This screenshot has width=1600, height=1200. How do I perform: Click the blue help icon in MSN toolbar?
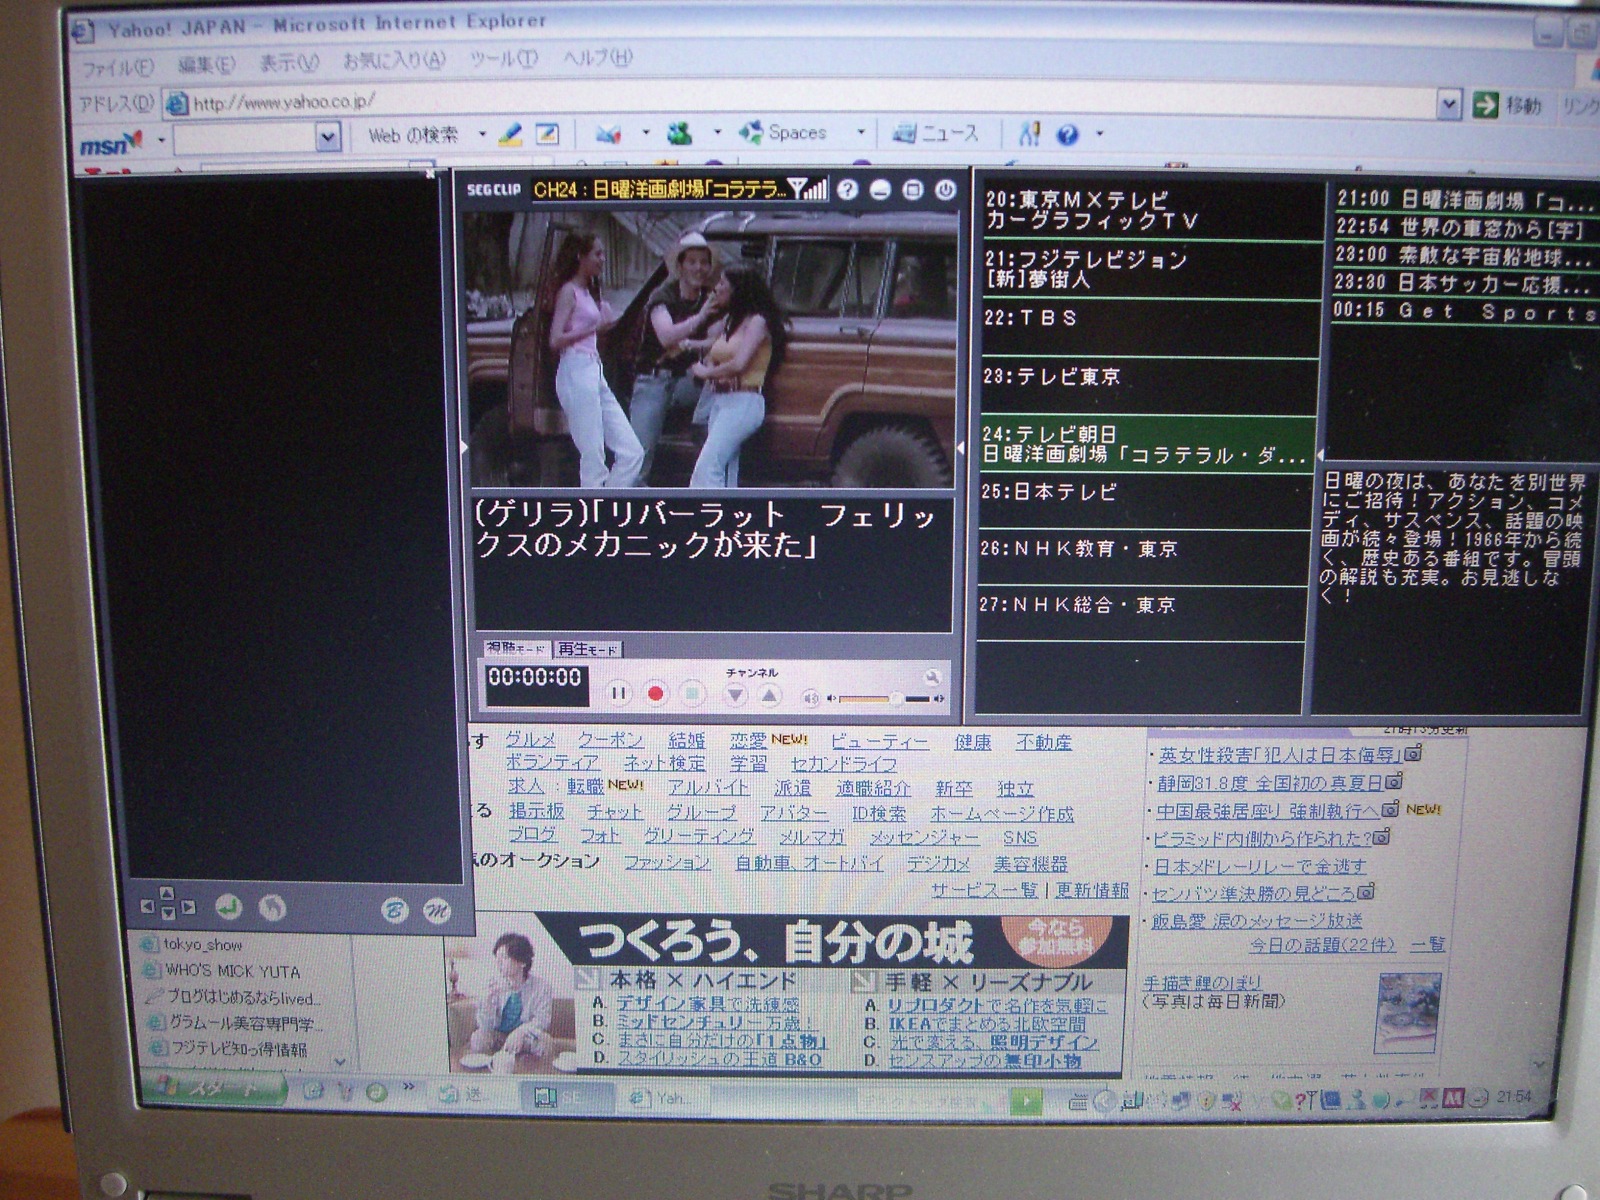pos(1067,134)
